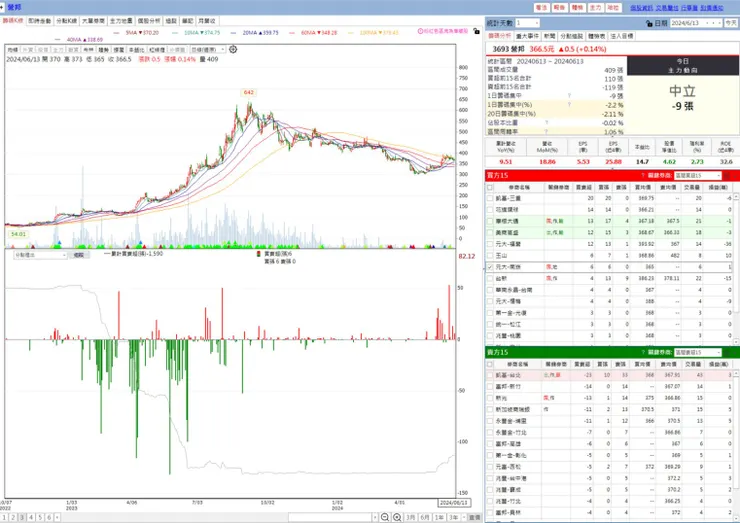The height and width of the screenshot is (523, 740).
Task: Click the 還原 button in sub-chart
Action: point(78,255)
